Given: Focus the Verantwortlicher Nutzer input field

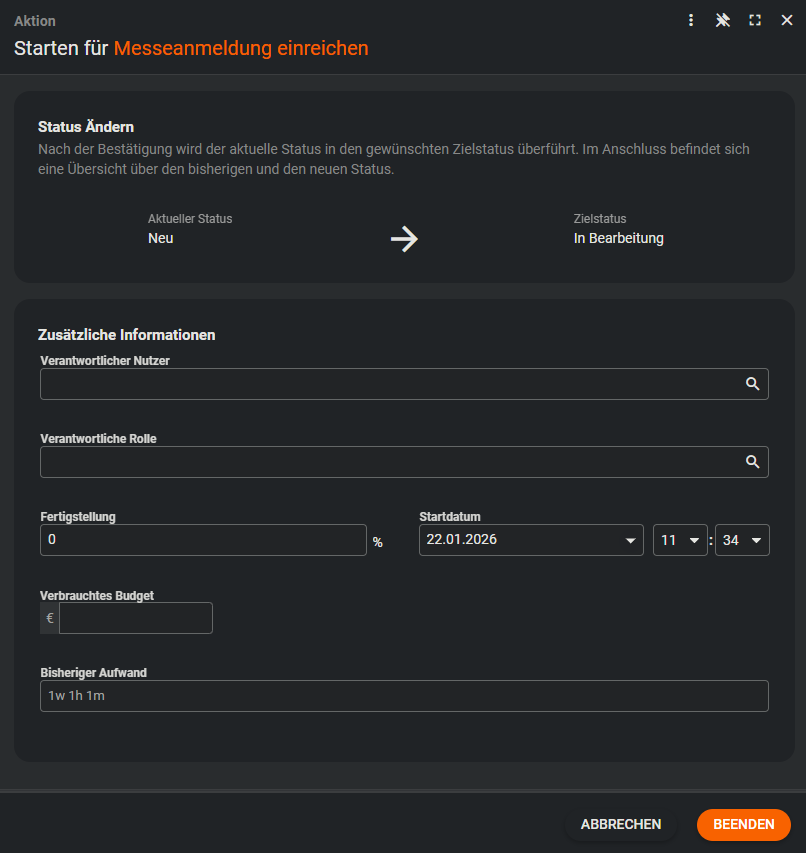Looking at the screenshot, I should coord(388,384).
